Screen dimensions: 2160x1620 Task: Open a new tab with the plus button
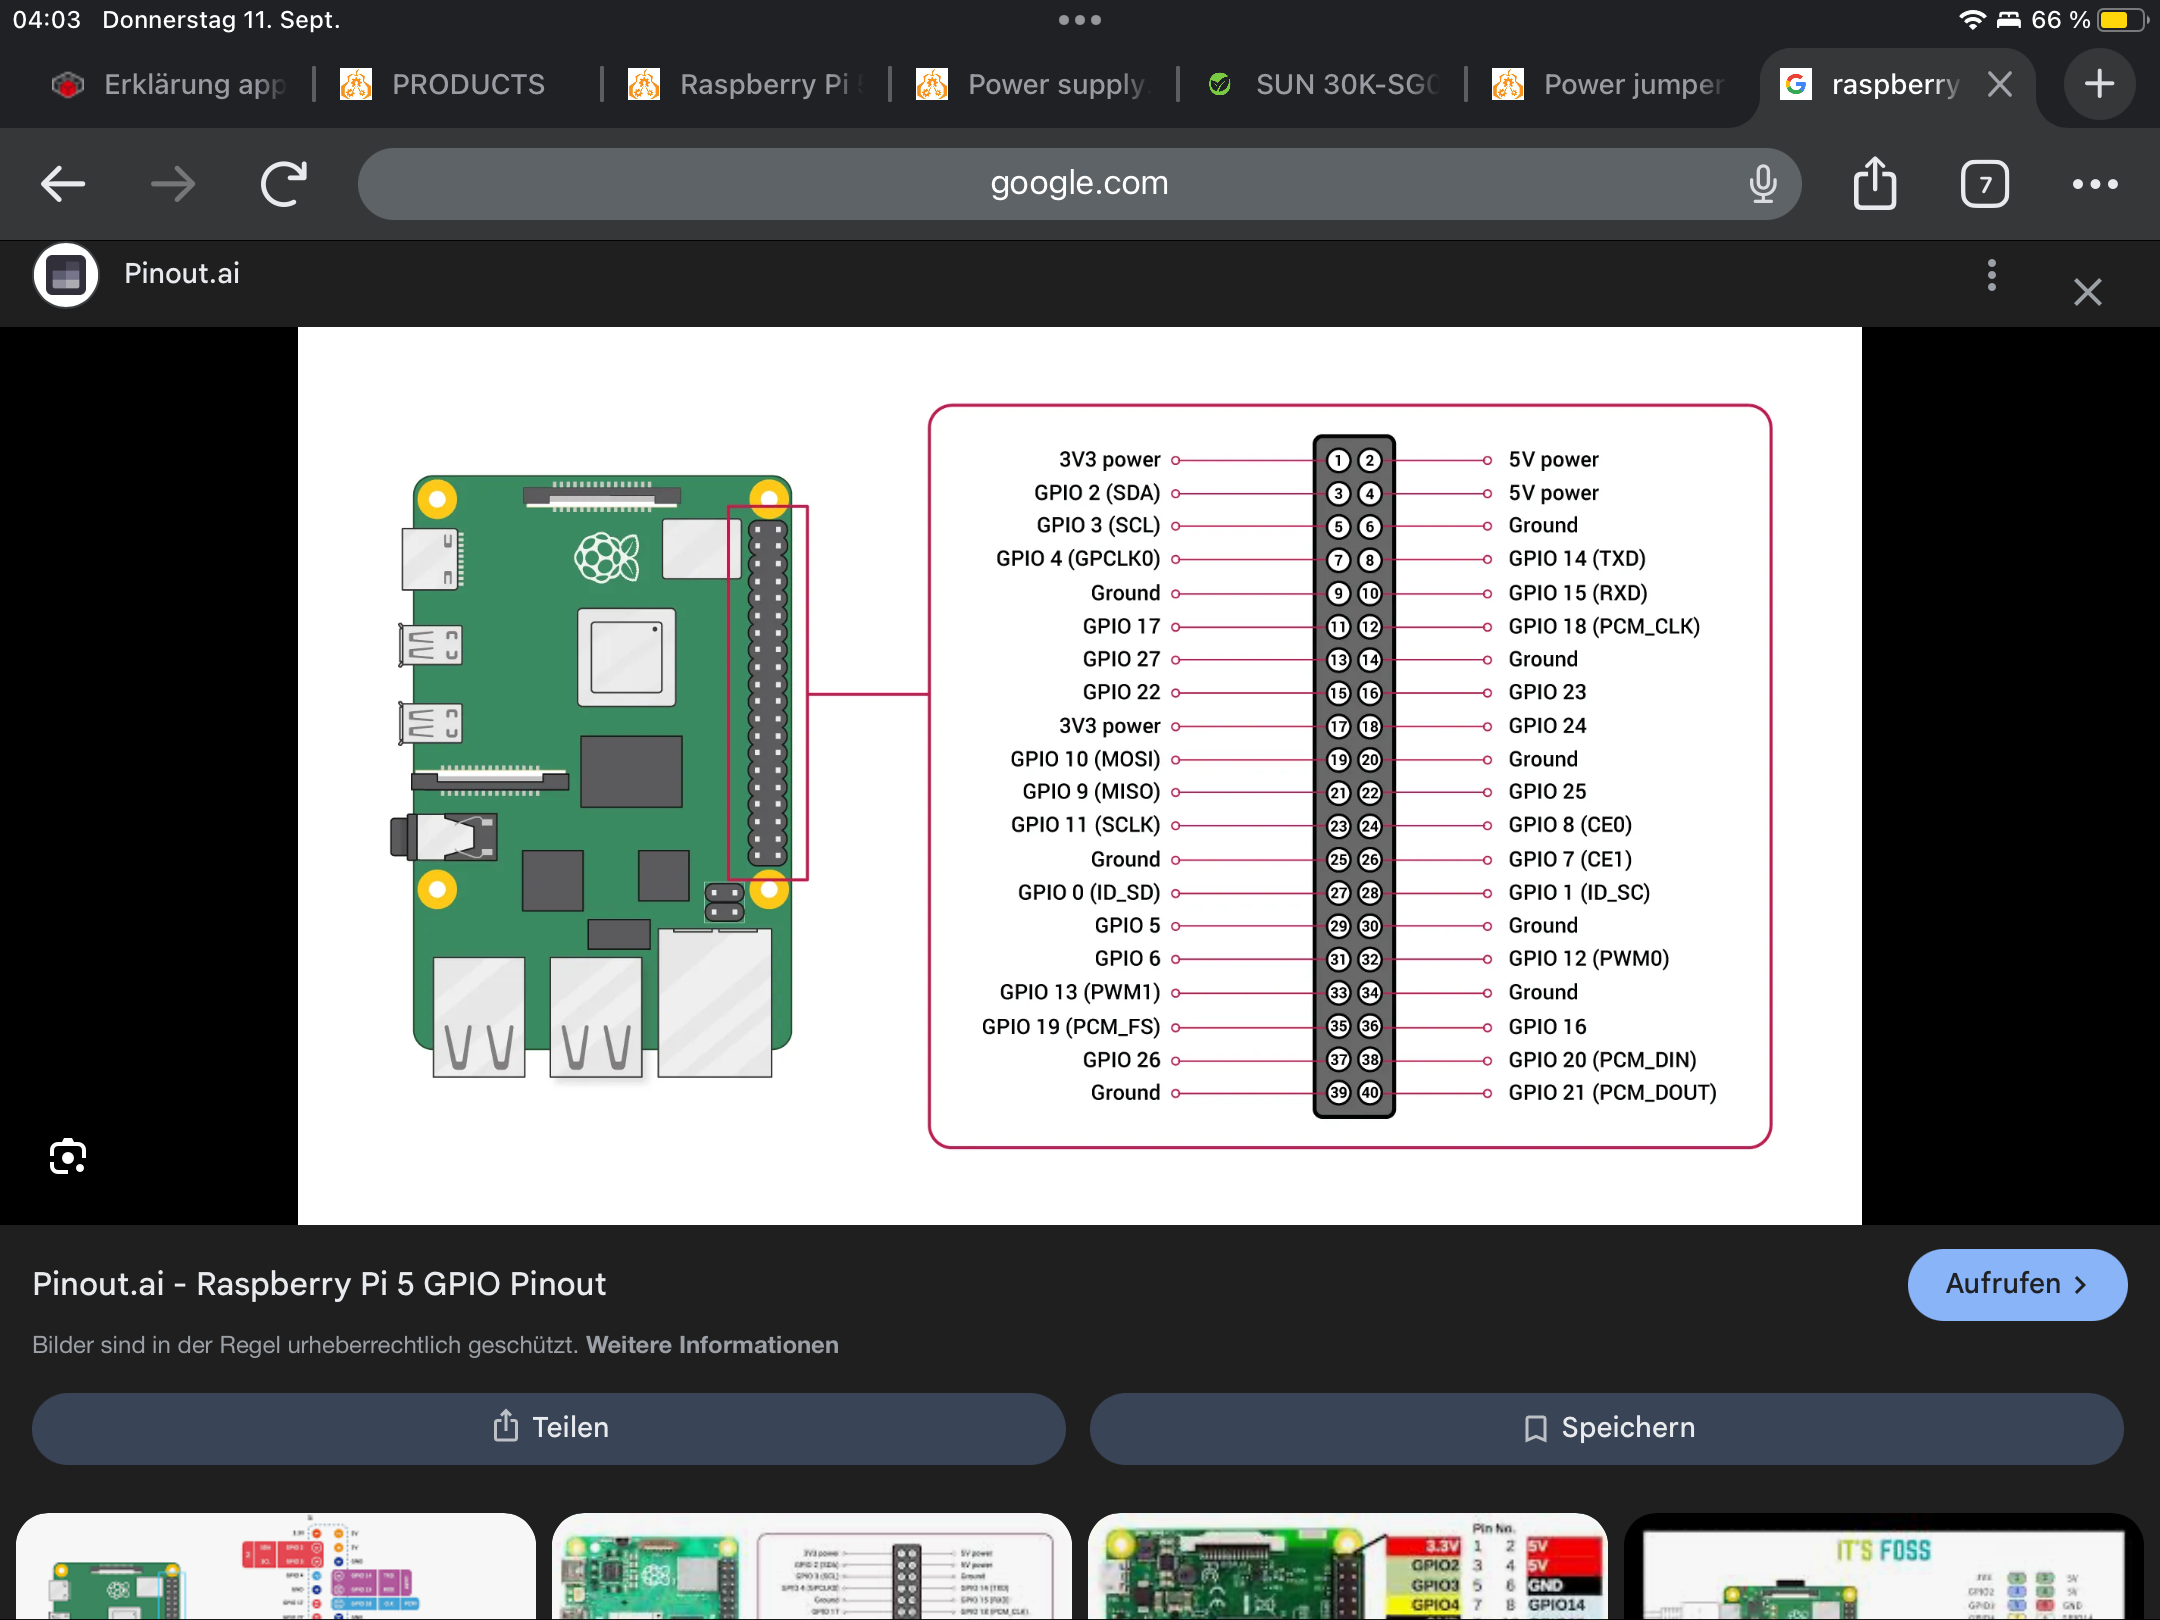(2099, 84)
